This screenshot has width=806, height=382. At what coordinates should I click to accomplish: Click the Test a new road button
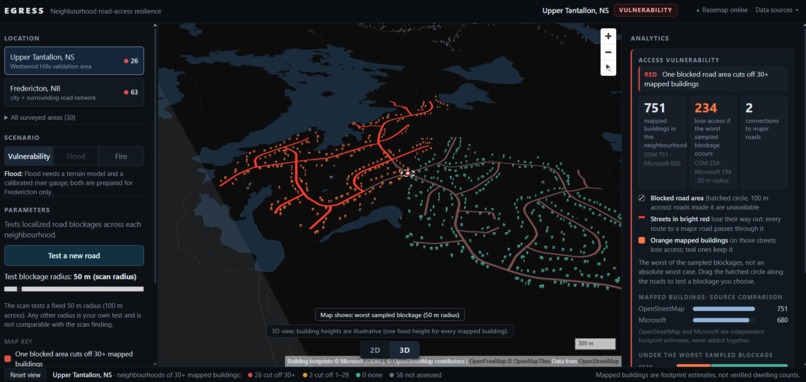coord(74,256)
